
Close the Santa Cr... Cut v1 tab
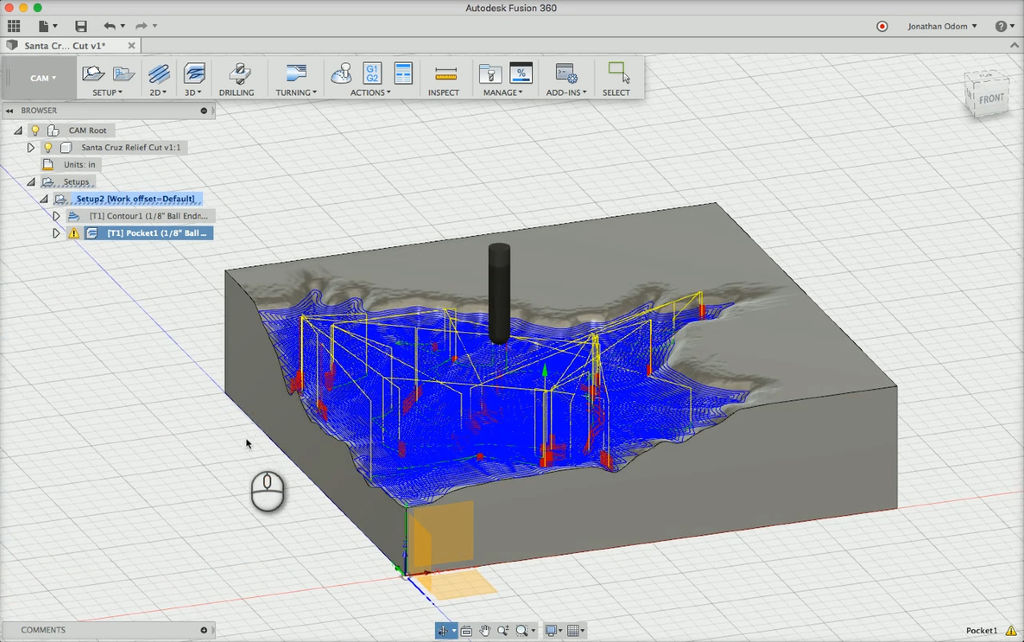click(x=131, y=46)
